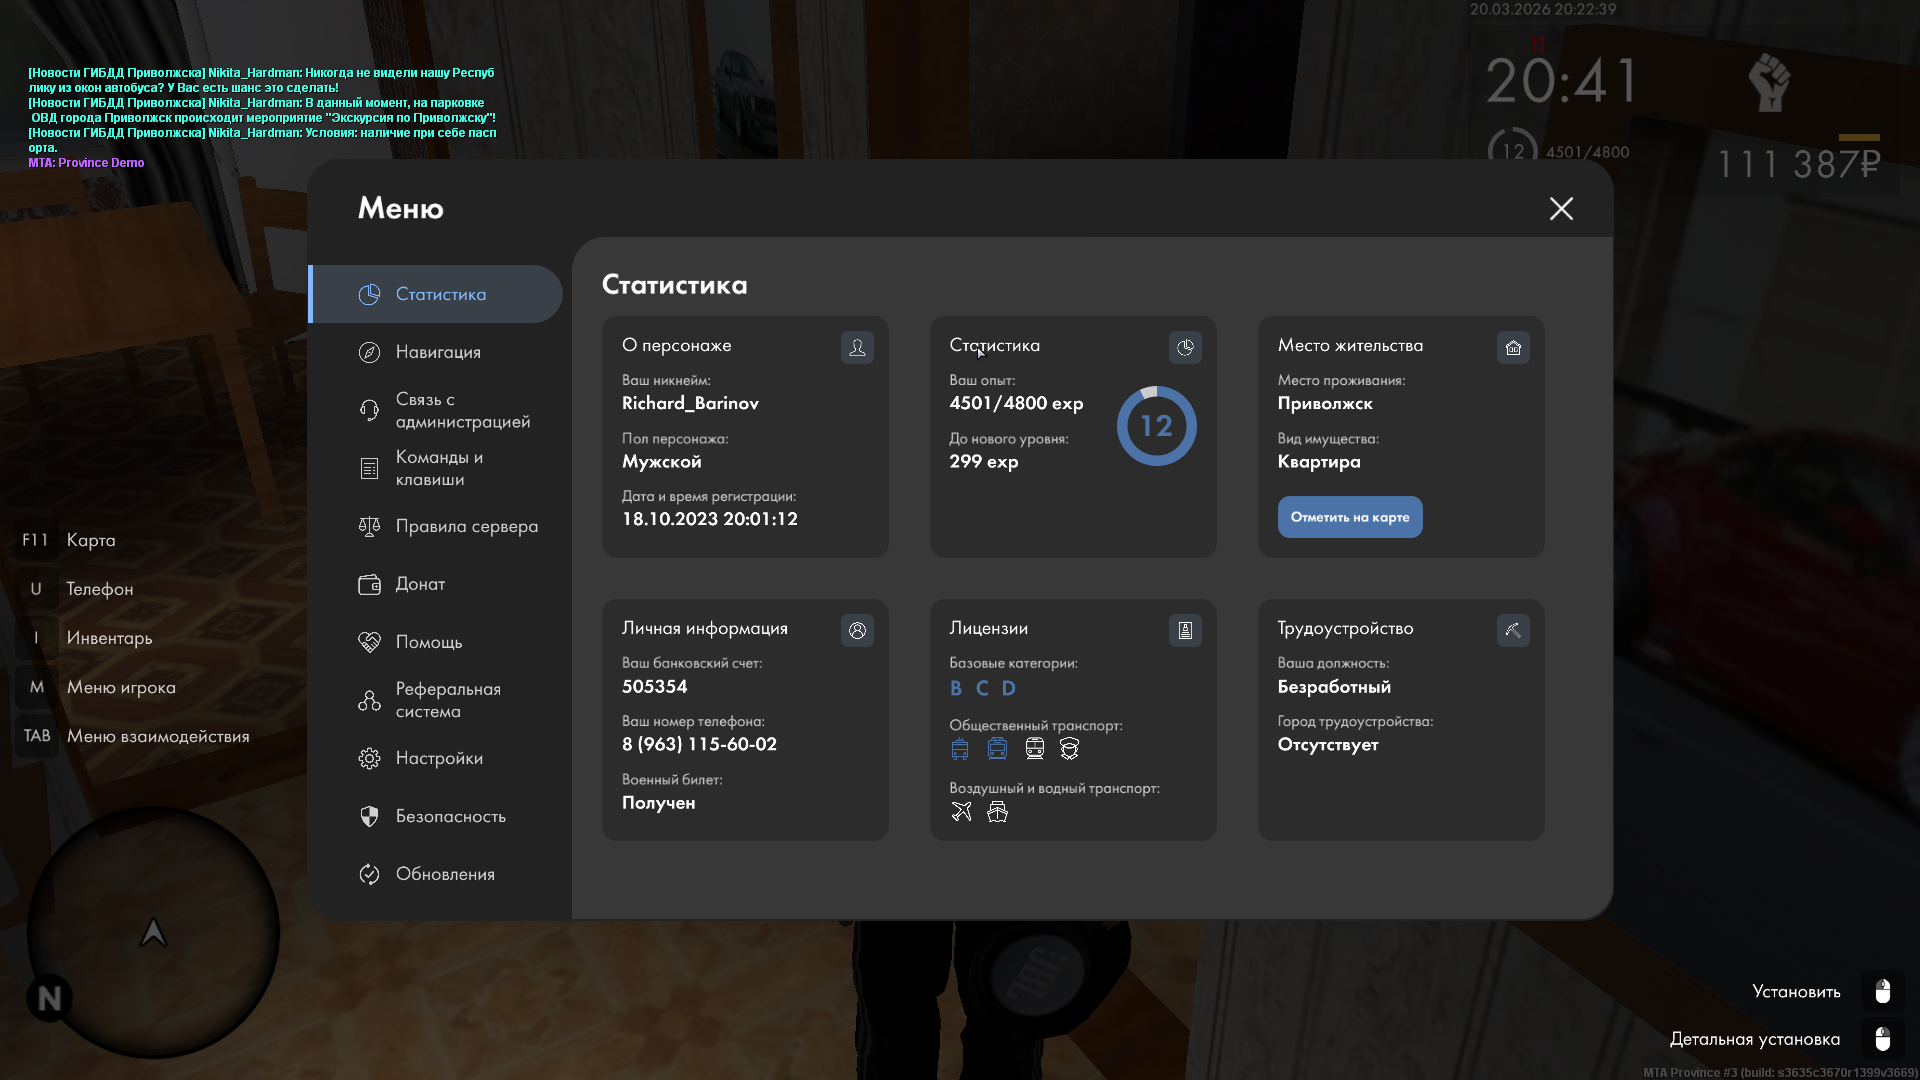Click the train transport license icon
Screen dimensions: 1920x1080
pos(1034,749)
